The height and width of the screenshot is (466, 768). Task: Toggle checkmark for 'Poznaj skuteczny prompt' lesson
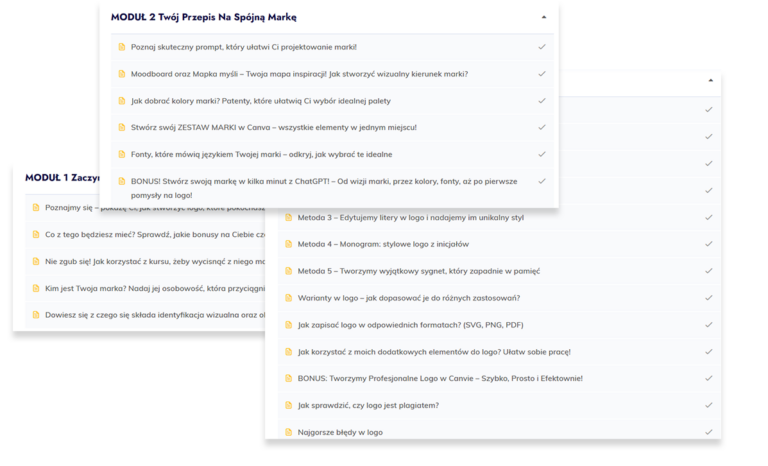pyautogui.click(x=541, y=47)
